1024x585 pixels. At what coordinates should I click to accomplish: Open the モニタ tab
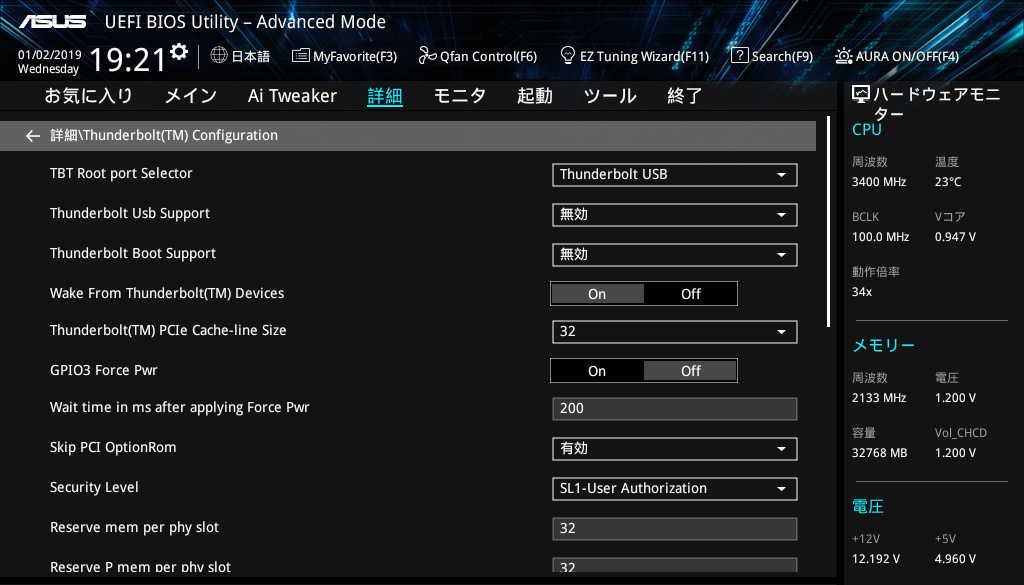pos(460,96)
